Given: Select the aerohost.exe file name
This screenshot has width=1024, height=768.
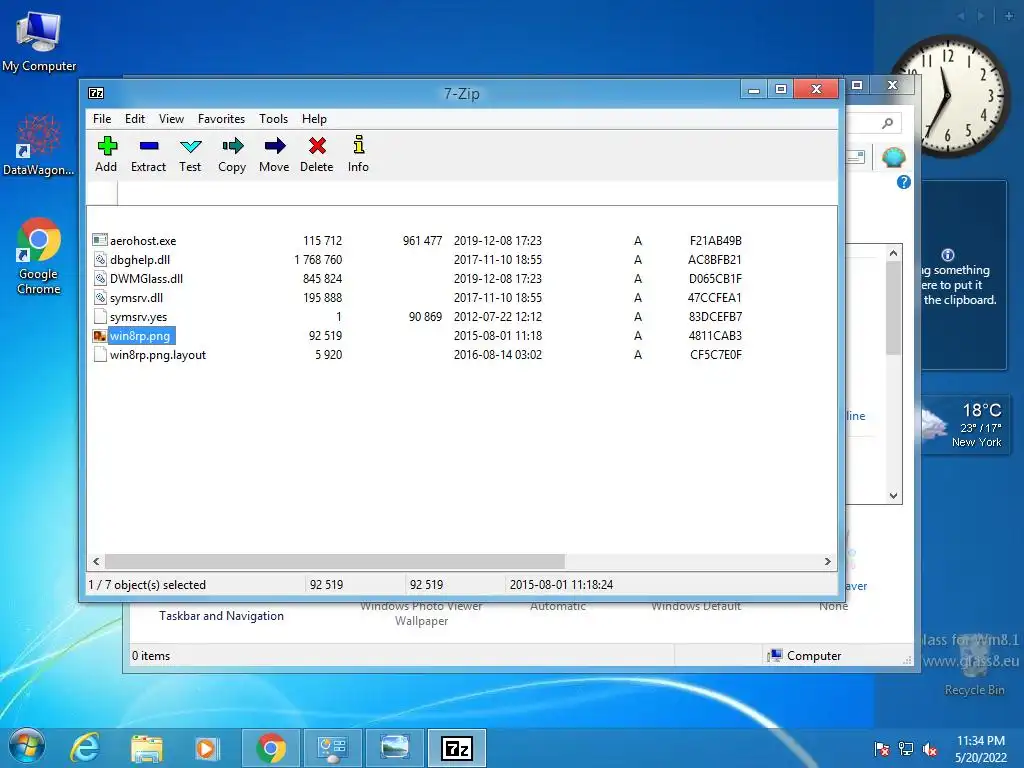Looking at the screenshot, I should point(143,240).
